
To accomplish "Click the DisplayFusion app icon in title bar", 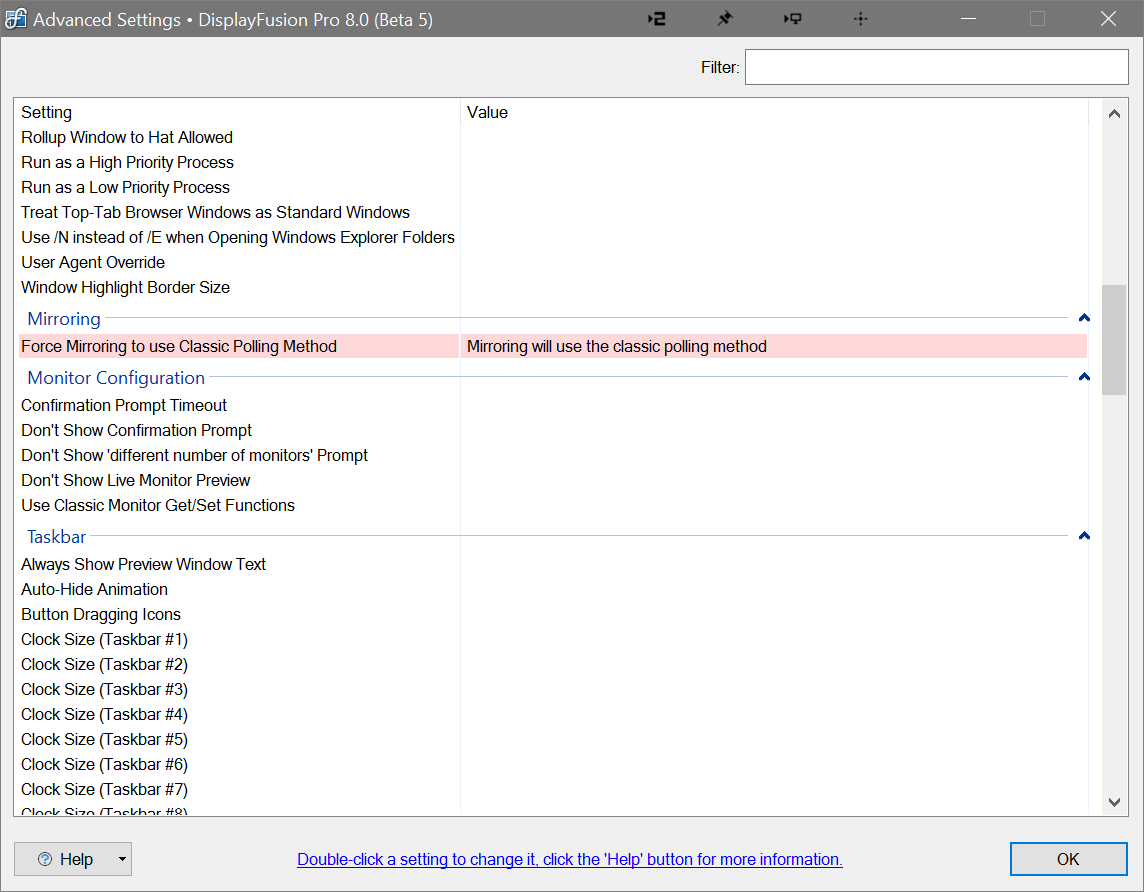I will tap(16, 19).
